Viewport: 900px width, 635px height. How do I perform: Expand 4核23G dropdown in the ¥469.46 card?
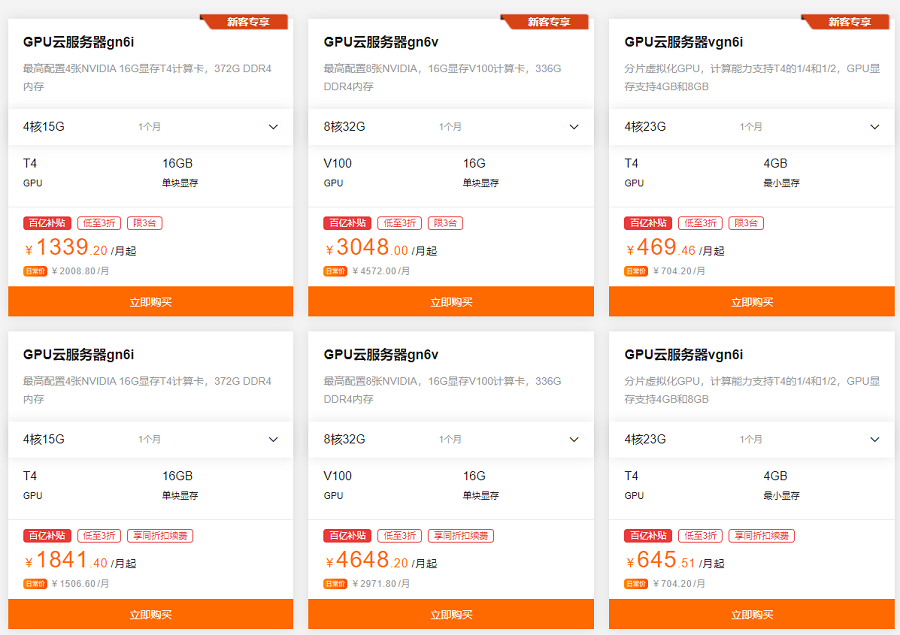pos(752,127)
